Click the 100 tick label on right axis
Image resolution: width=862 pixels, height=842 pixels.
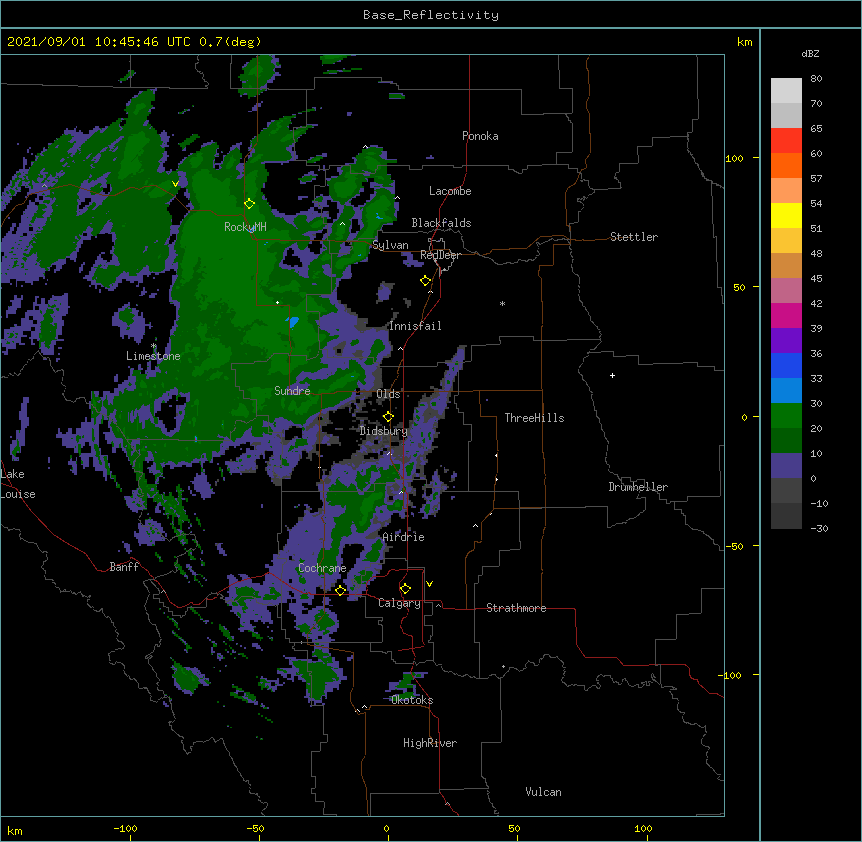734,158
